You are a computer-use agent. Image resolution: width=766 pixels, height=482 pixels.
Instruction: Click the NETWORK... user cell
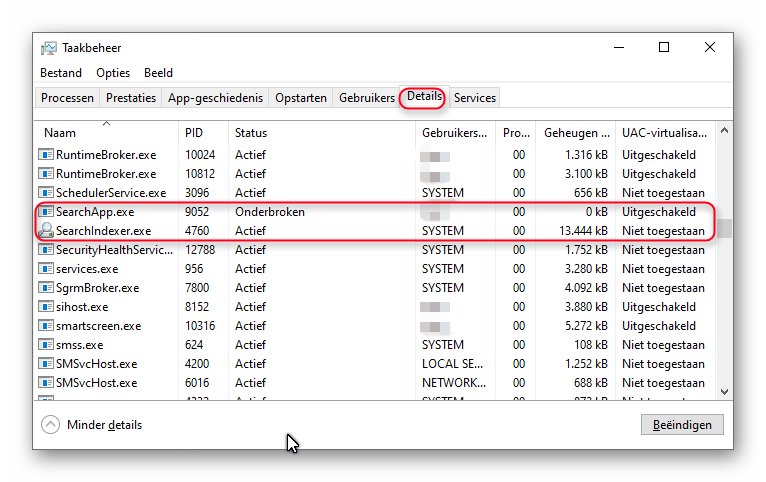pyautogui.click(x=454, y=383)
